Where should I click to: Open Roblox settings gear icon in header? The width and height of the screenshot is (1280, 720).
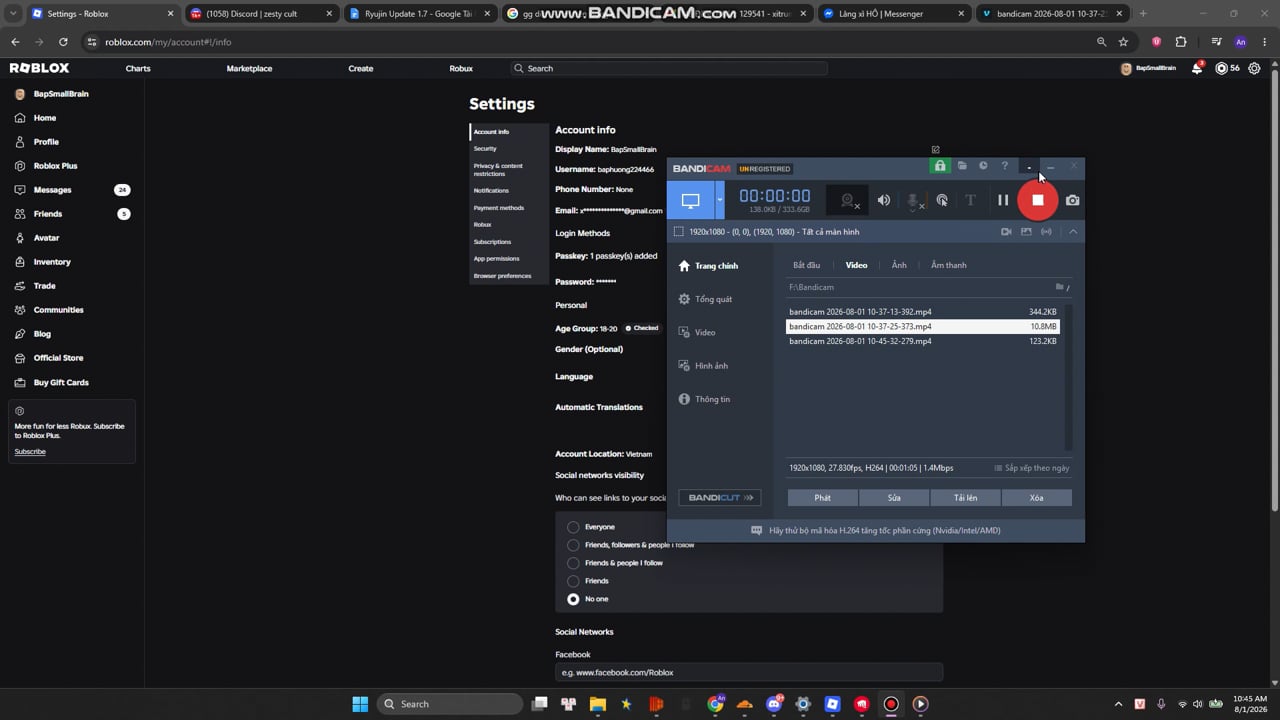click(x=1254, y=68)
